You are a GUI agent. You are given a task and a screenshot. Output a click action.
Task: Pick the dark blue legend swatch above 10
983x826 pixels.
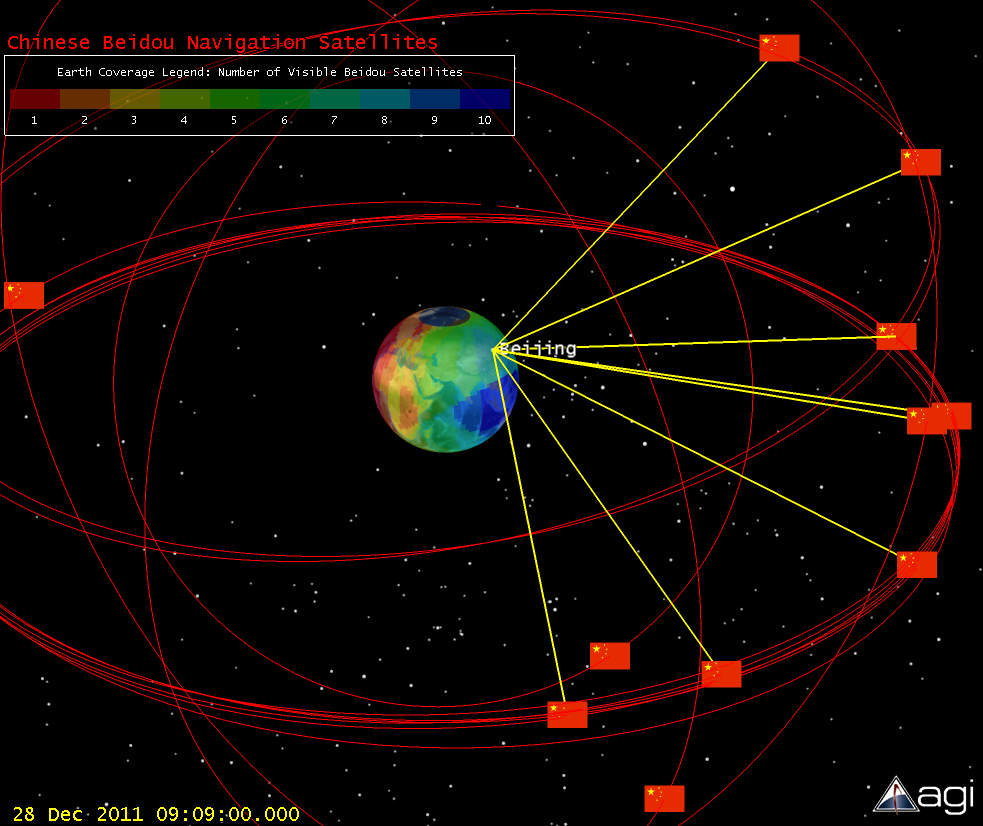[x=485, y=99]
